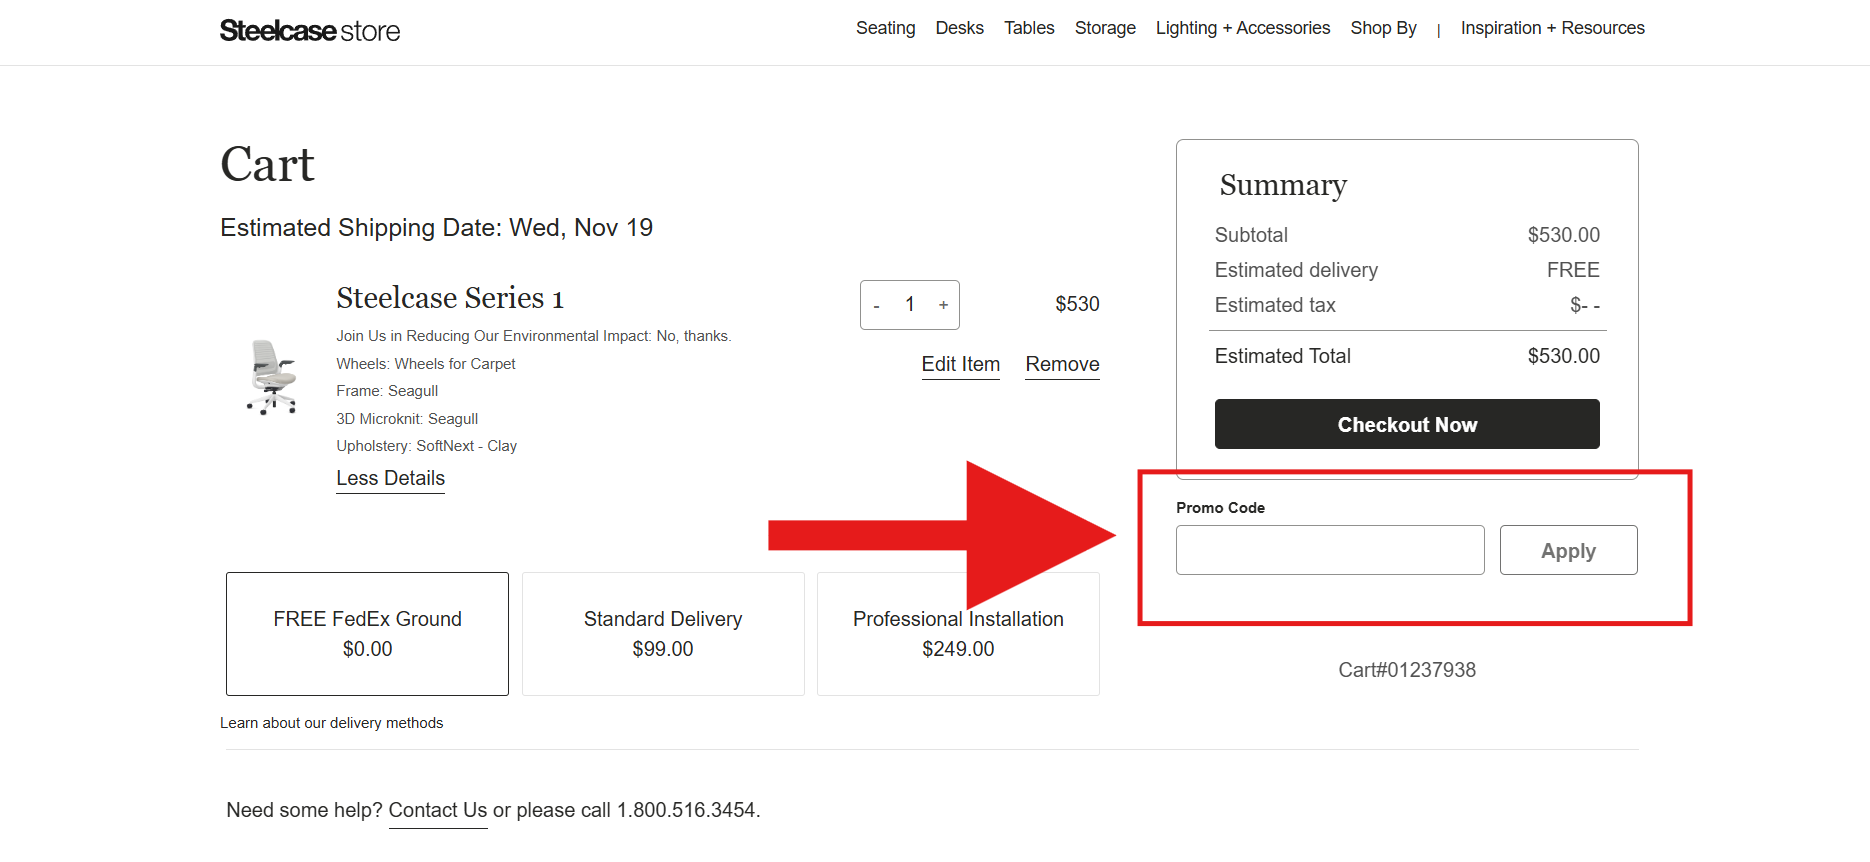Click the Checkout Now button
The height and width of the screenshot is (862, 1870).
[x=1406, y=424]
